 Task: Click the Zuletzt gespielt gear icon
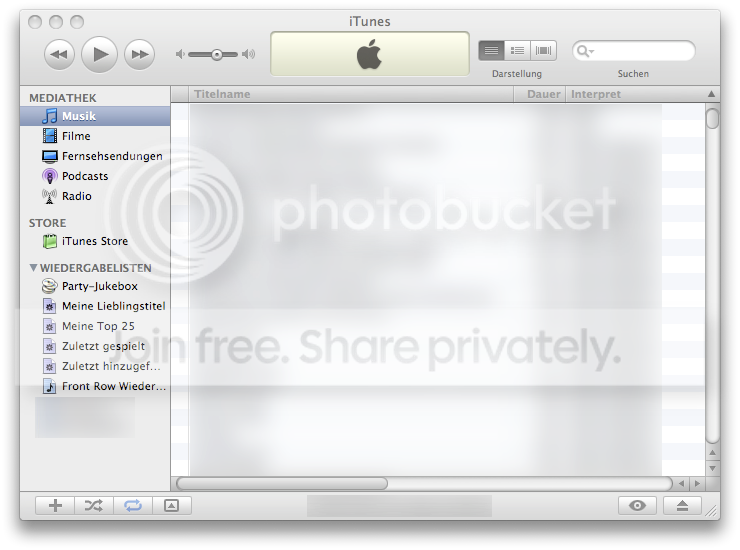[50, 346]
